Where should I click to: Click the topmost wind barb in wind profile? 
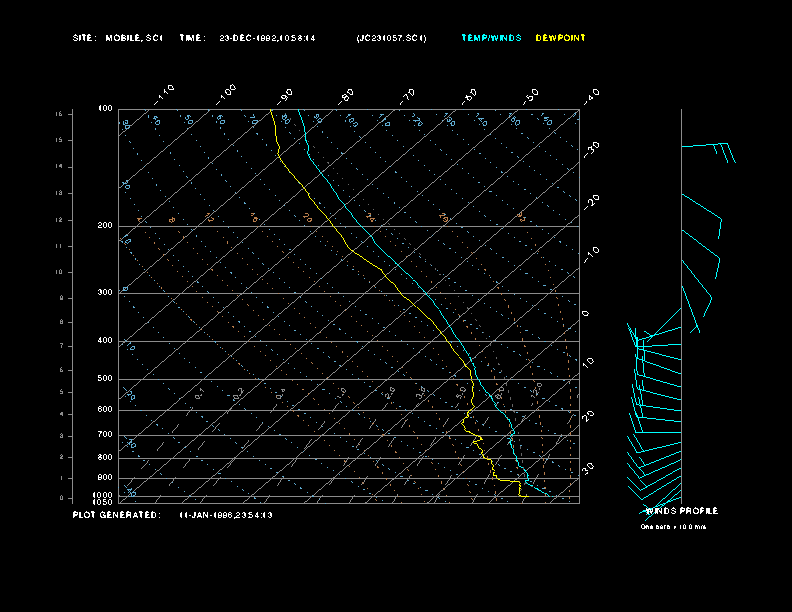pyautogui.click(x=707, y=146)
